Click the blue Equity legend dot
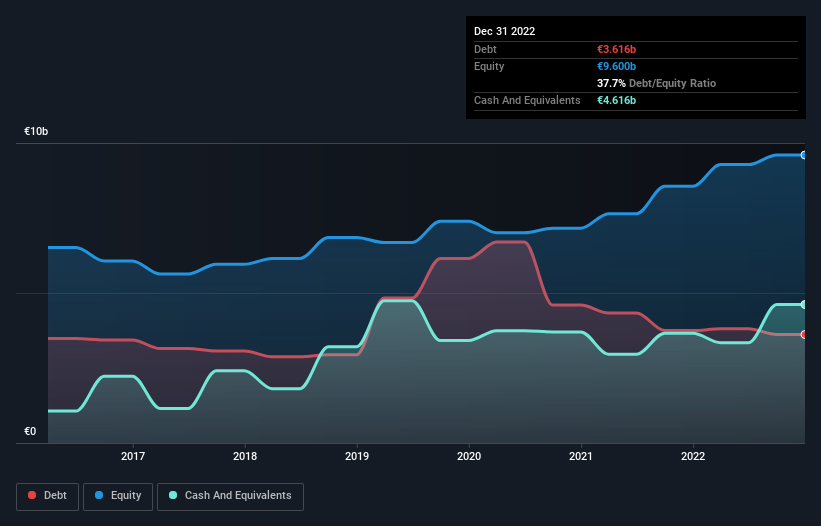Image resolution: width=821 pixels, height=526 pixels. point(99,495)
